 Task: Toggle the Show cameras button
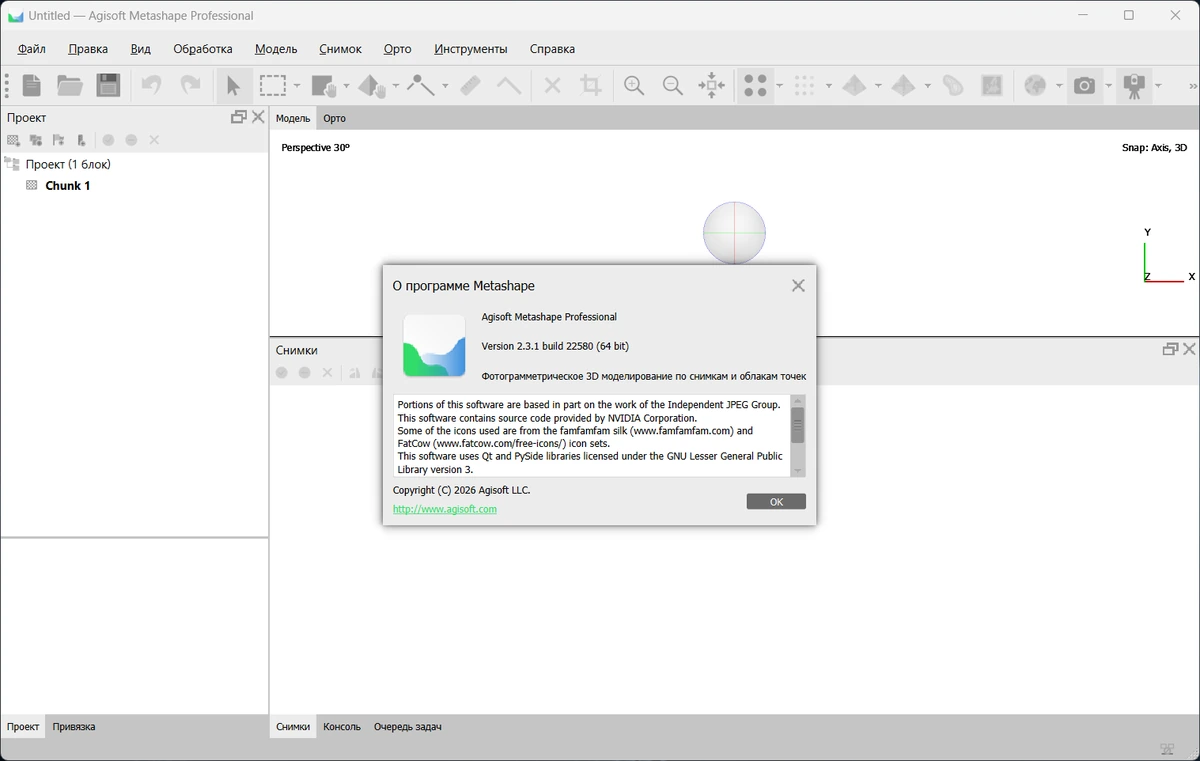pyautogui.click(x=1084, y=86)
